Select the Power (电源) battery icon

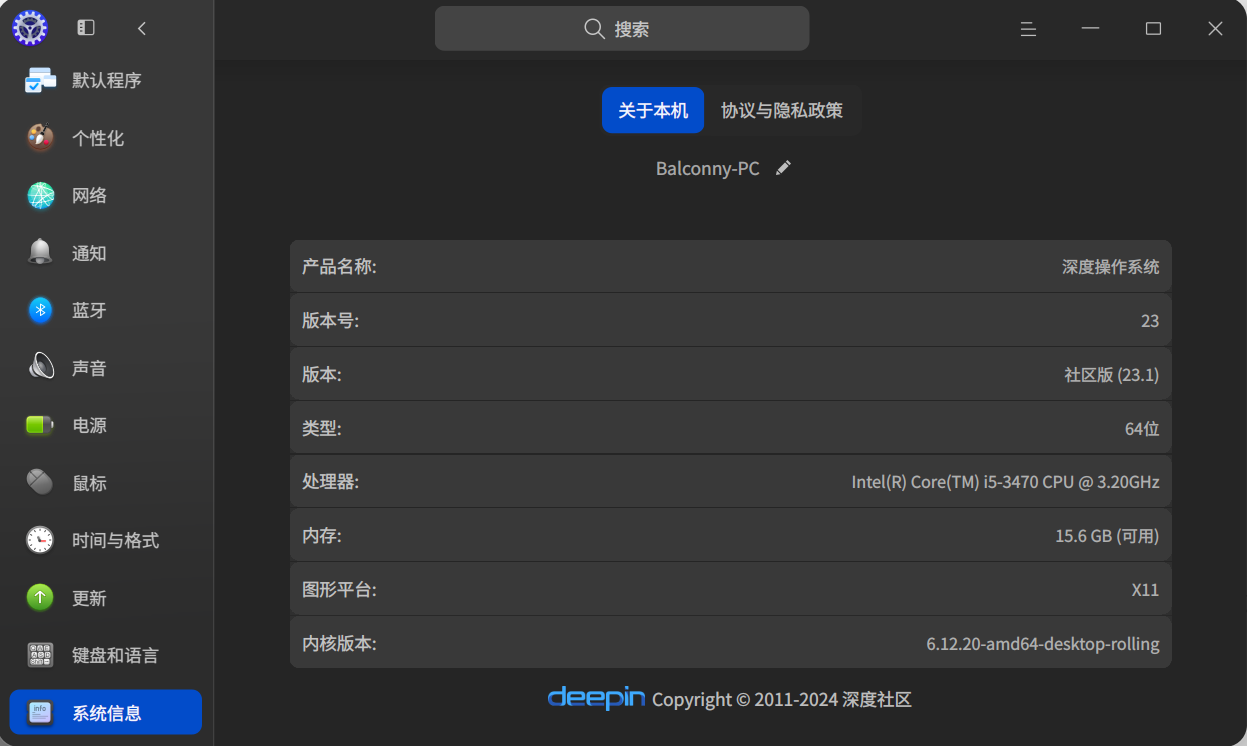40,426
